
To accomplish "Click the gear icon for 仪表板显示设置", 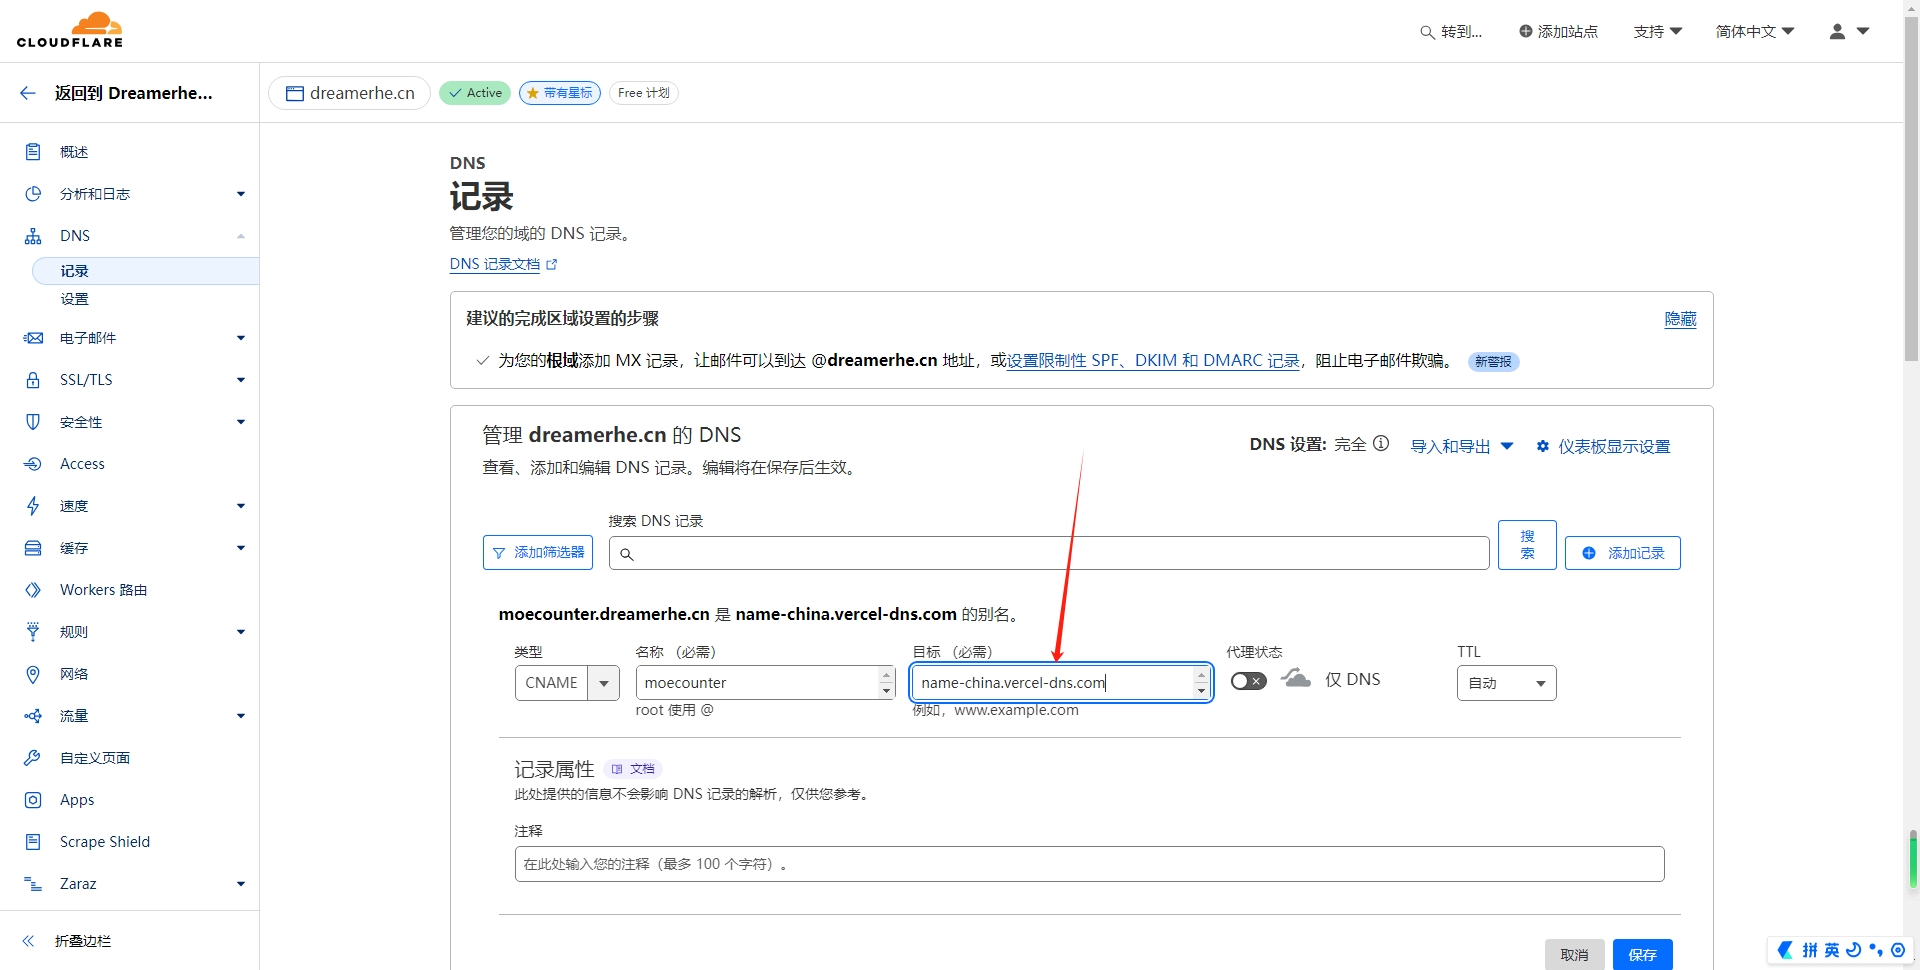I will (x=1543, y=446).
